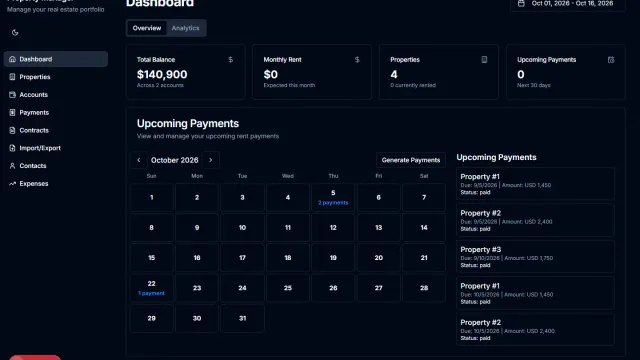
Task: Select October 18 in the calendar
Action: tap(288, 258)
